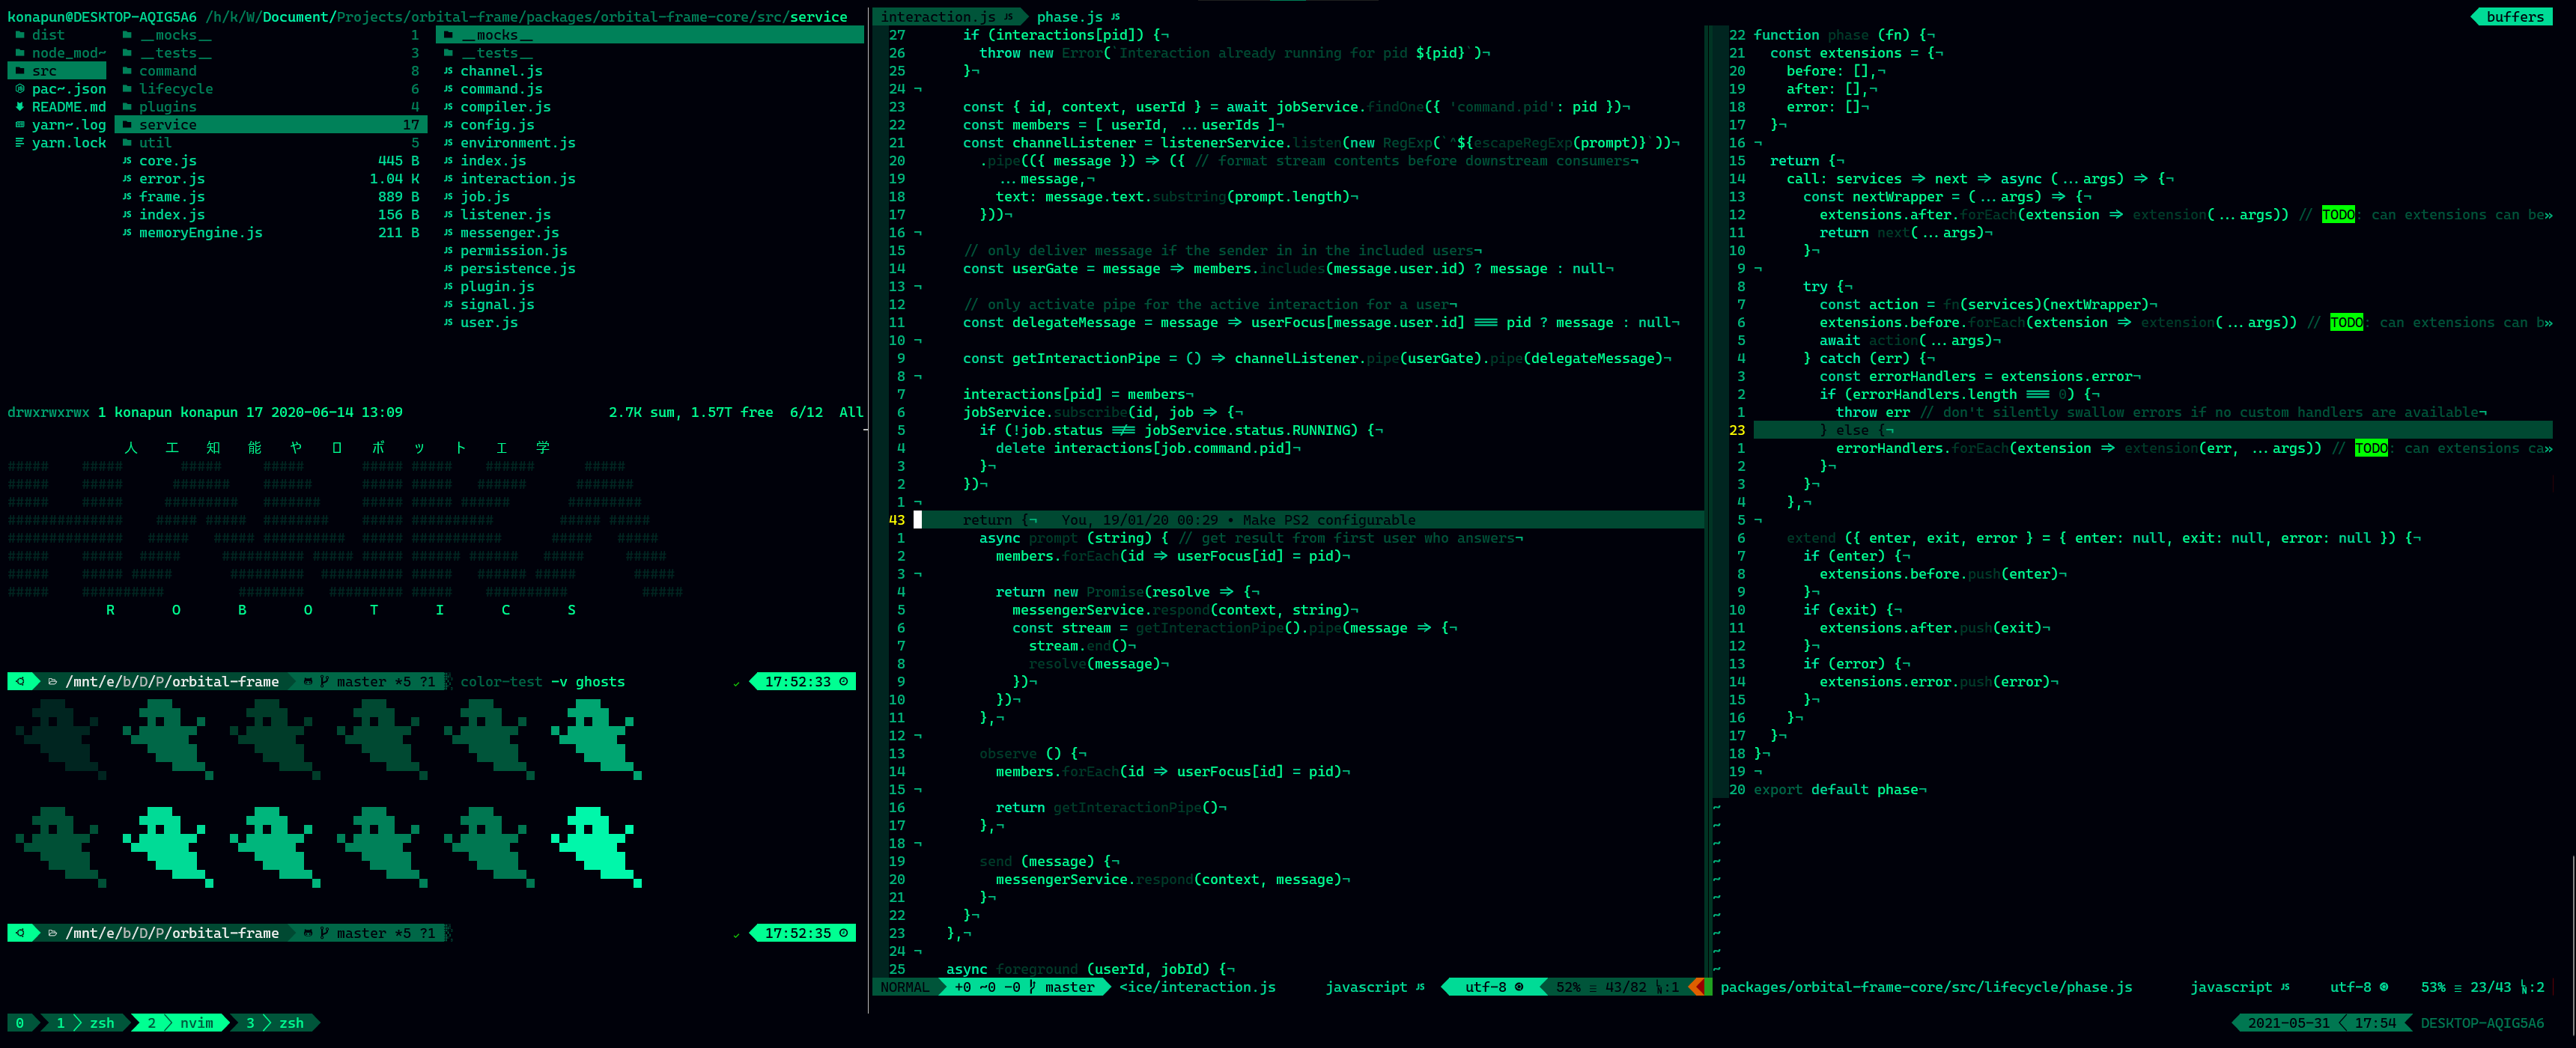Open the lifecycle directory in middle column

click(175, 89)
